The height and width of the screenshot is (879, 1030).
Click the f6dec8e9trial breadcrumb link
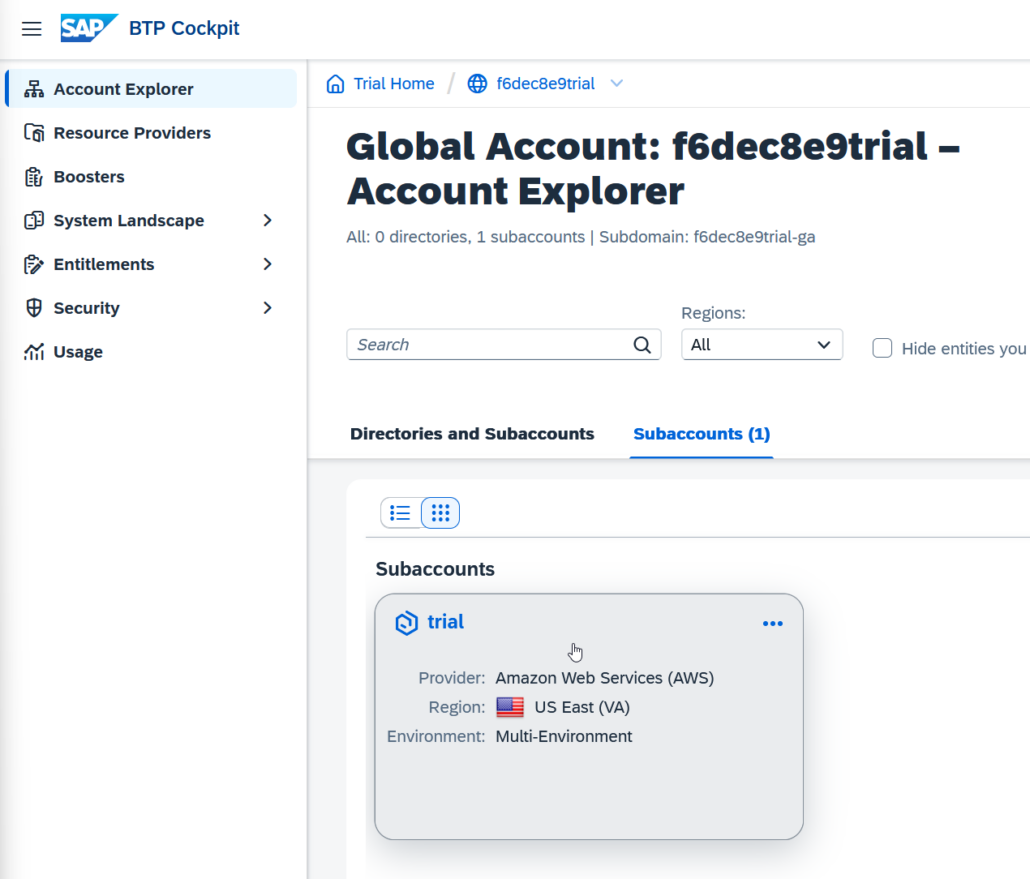coord(546,83)
